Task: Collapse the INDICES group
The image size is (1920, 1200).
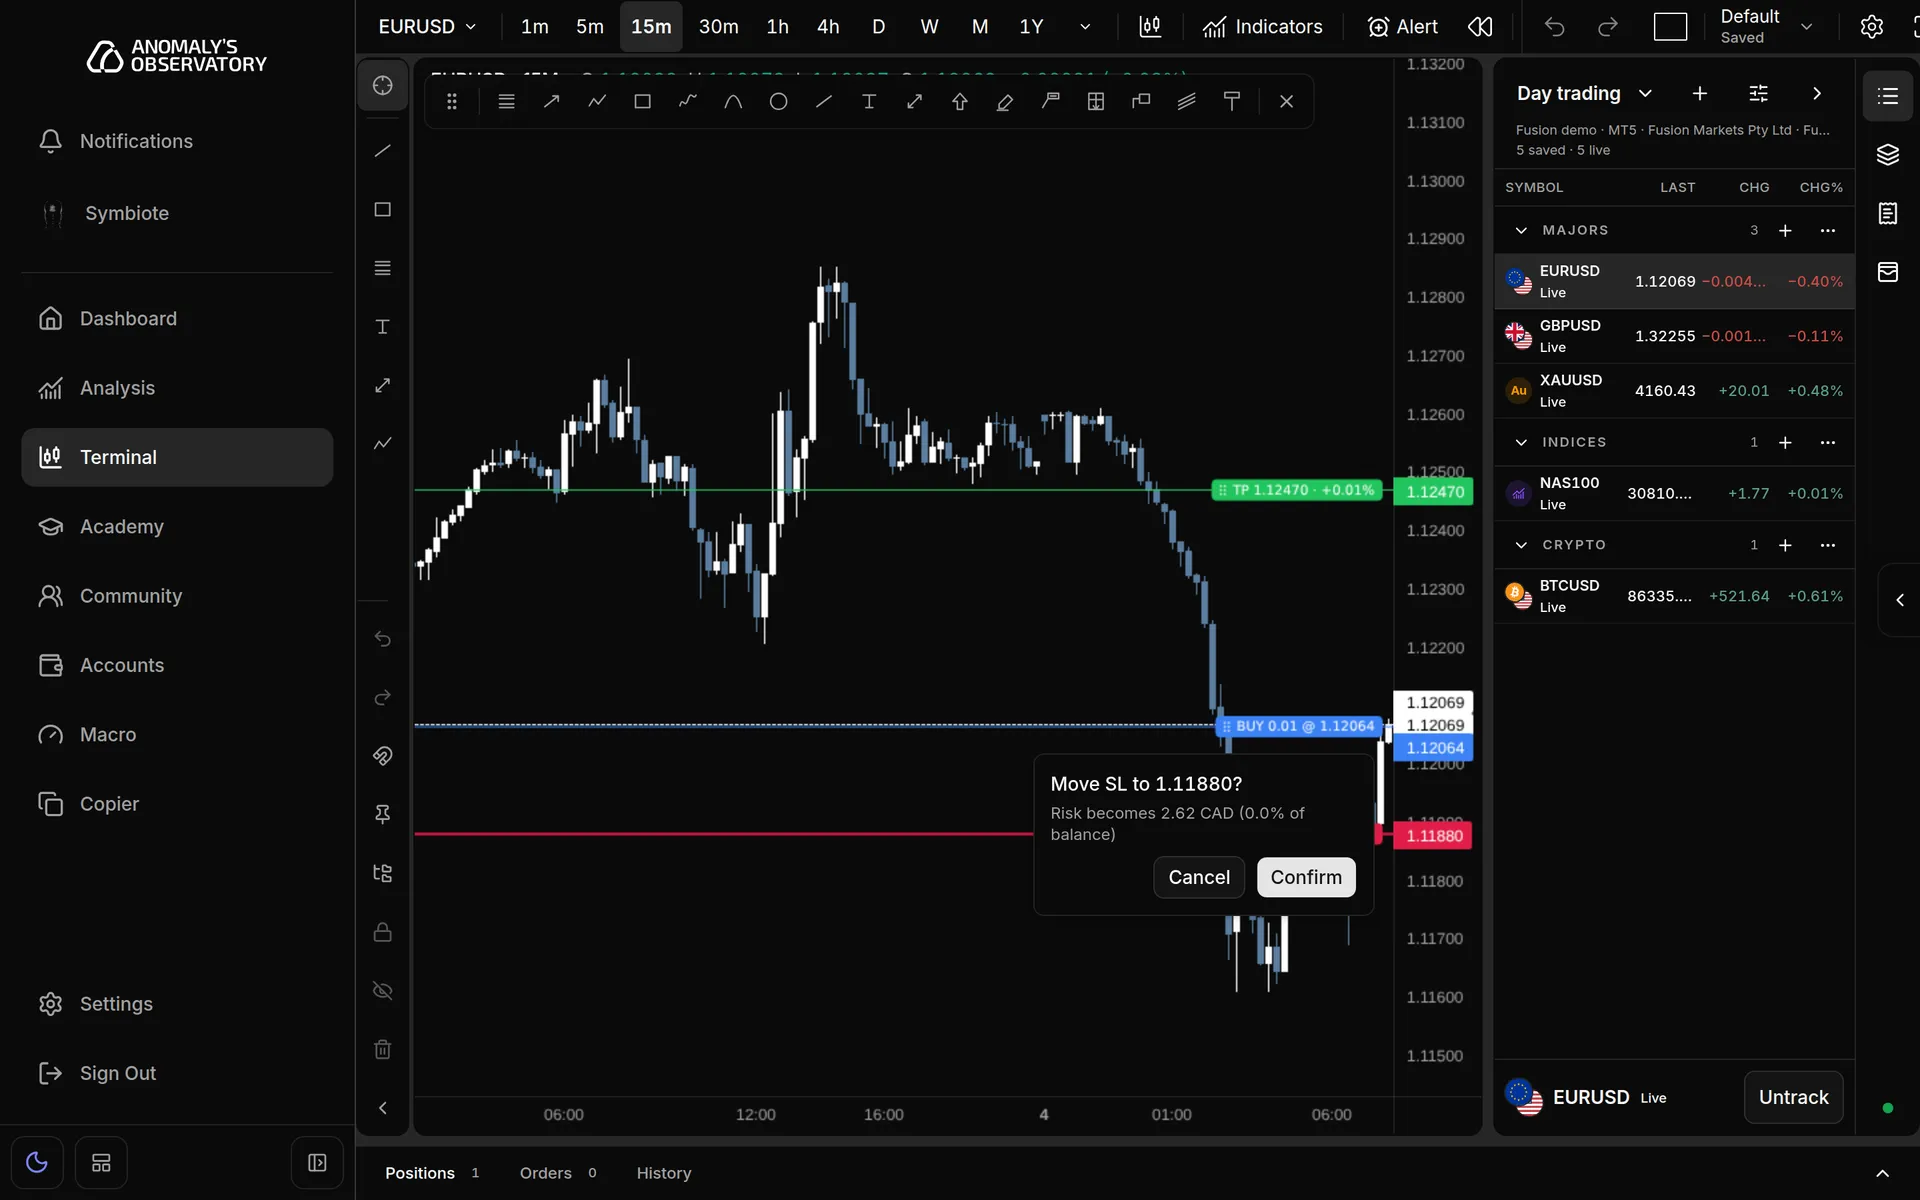Action: 1521,442
